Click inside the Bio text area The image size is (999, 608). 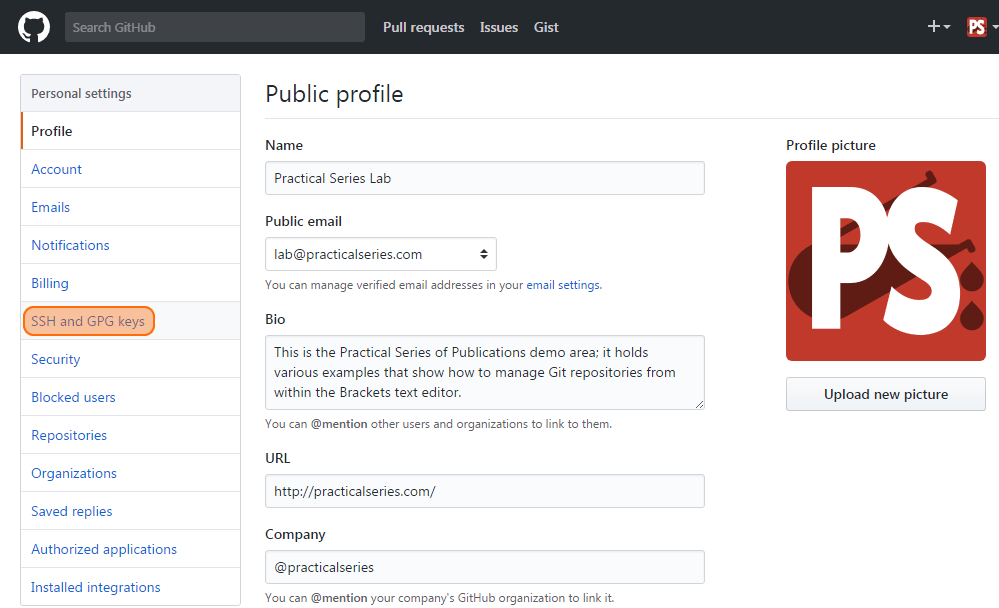pos(485,372)
